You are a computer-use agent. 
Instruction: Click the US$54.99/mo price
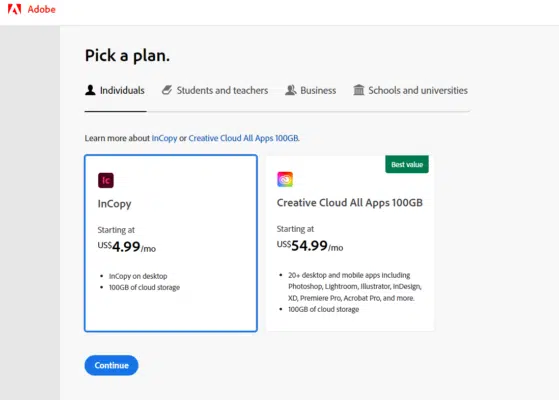tap(310, 245)
